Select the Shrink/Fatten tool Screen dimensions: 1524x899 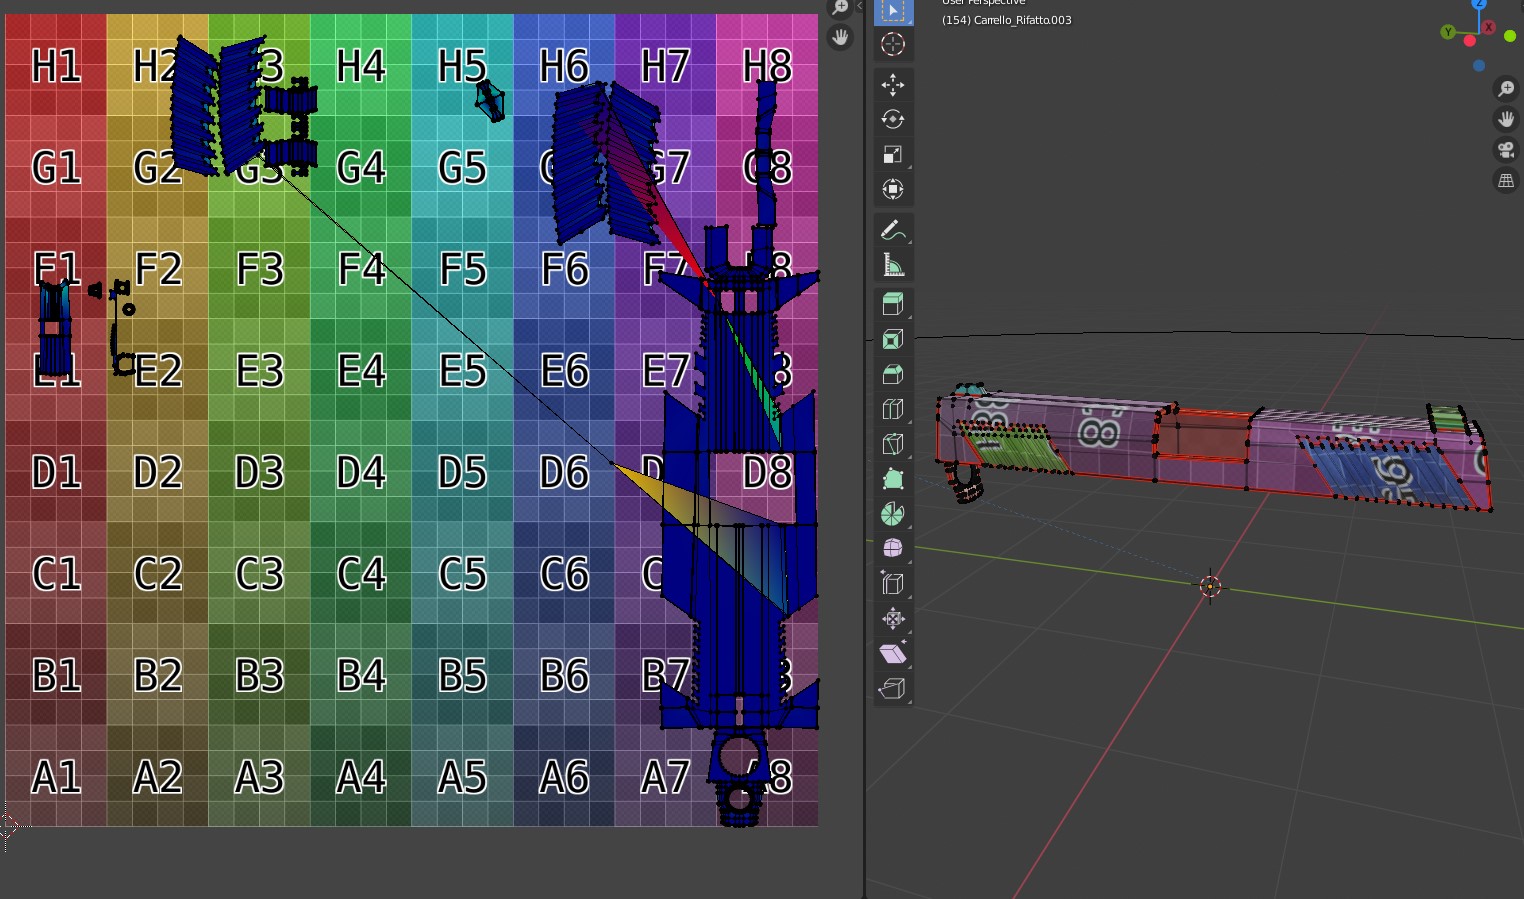pos(893,619)
